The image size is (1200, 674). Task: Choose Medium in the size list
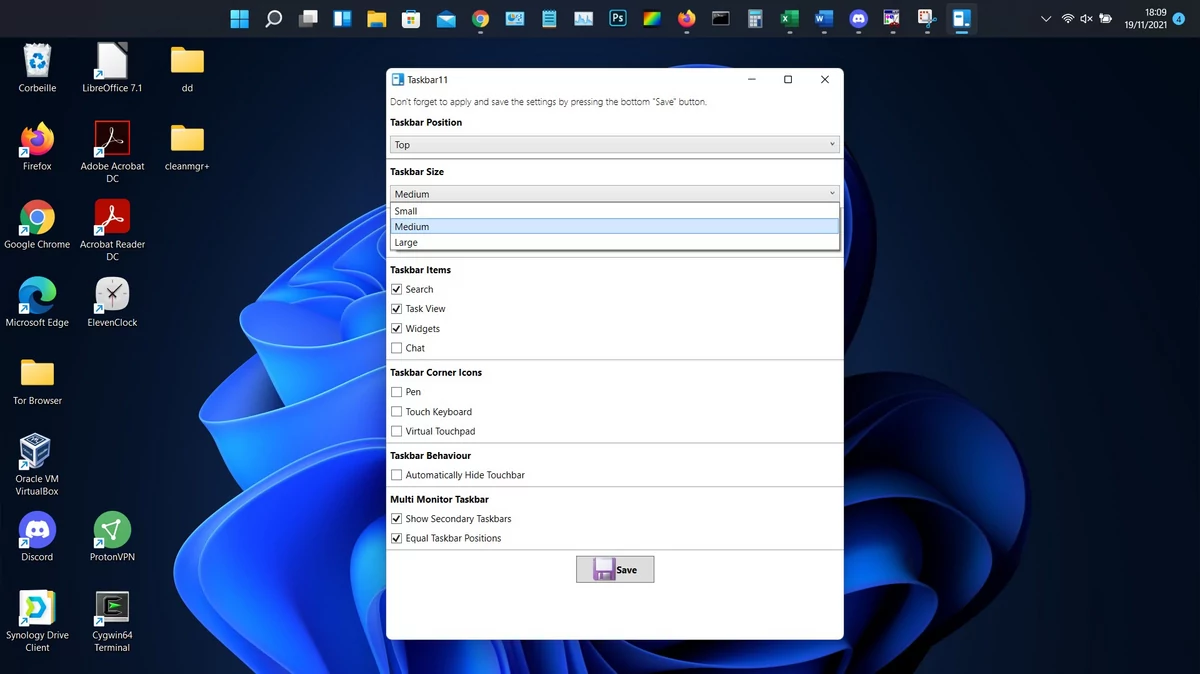pos(614,227)
